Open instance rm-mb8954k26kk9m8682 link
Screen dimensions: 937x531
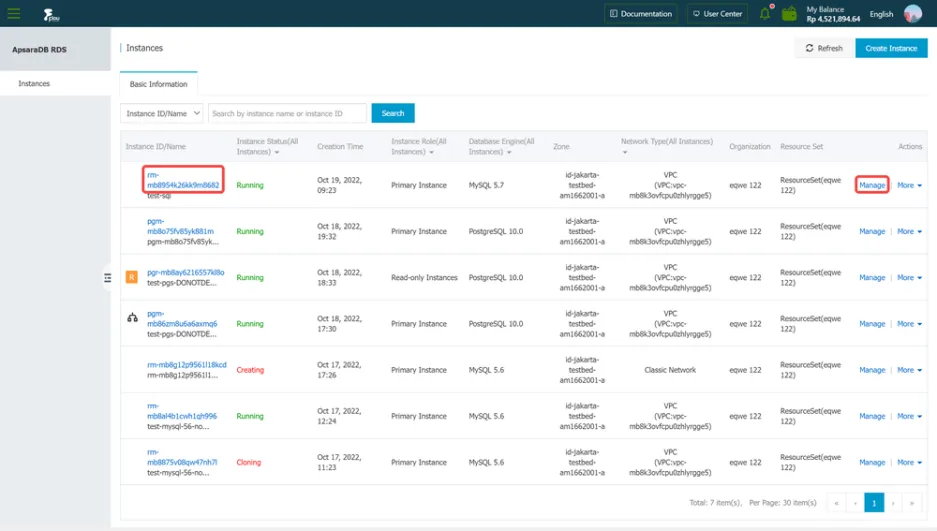(183, 180)
